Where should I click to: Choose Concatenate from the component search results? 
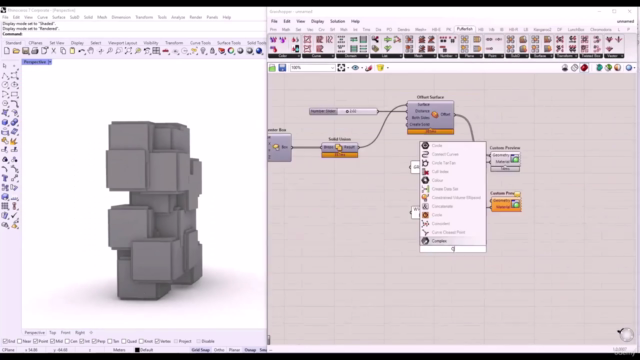point(453,206)
